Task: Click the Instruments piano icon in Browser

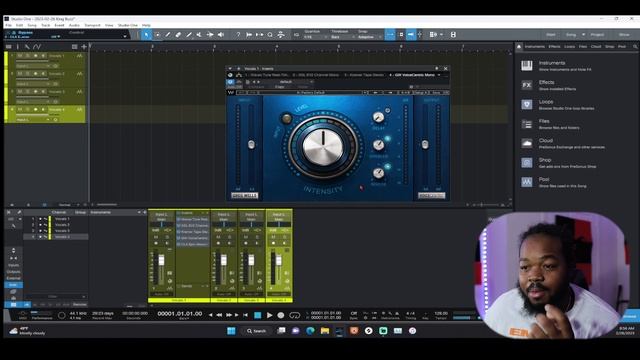Action: pos(527,66)
